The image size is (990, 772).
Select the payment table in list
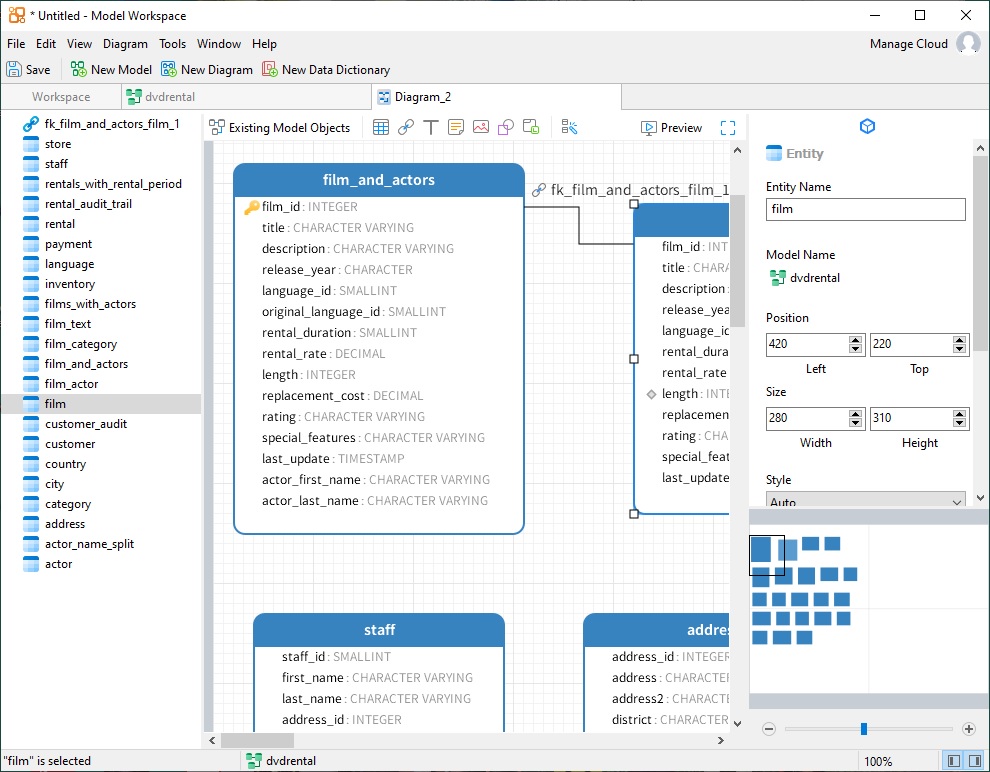click(101, 244)
